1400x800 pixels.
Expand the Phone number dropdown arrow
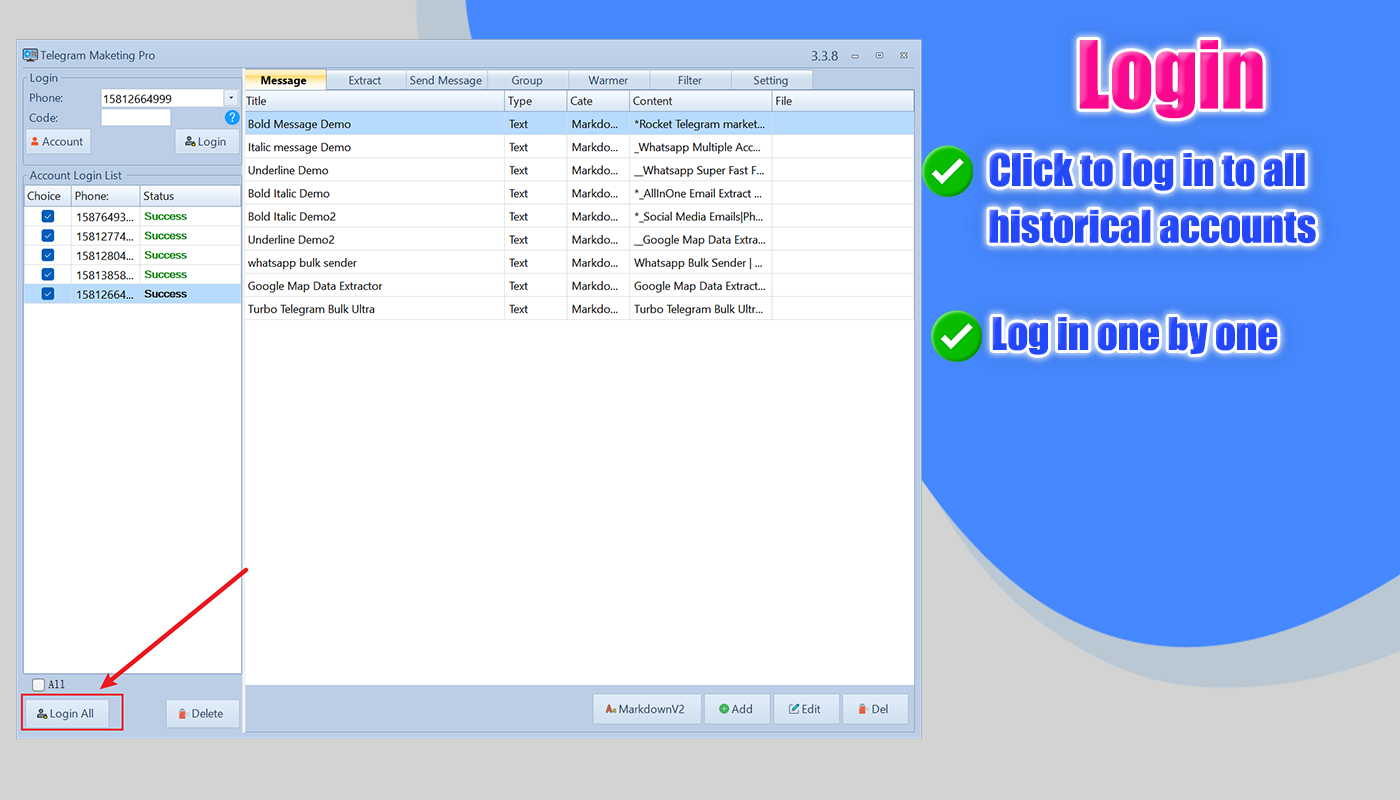[x=231, y=98]
